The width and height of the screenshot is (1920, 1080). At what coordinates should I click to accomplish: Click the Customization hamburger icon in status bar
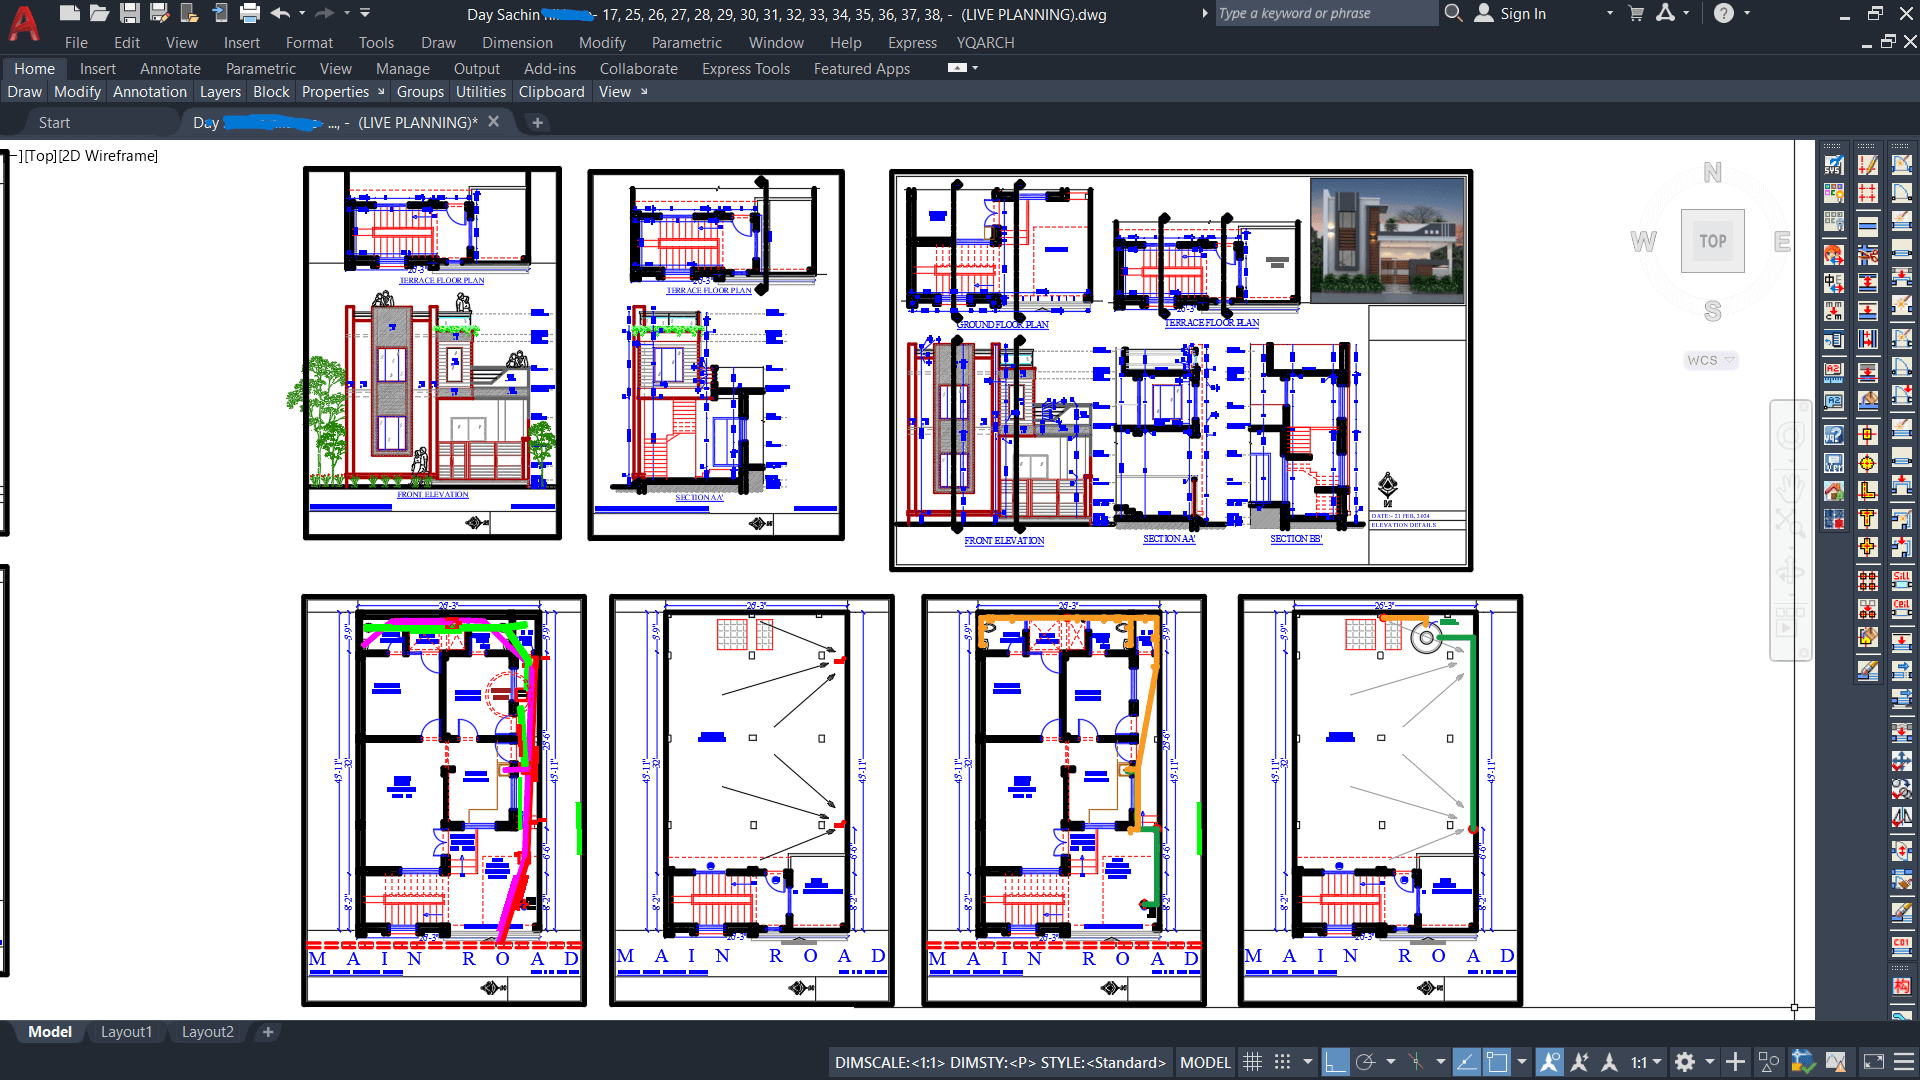point(1904,1062)
